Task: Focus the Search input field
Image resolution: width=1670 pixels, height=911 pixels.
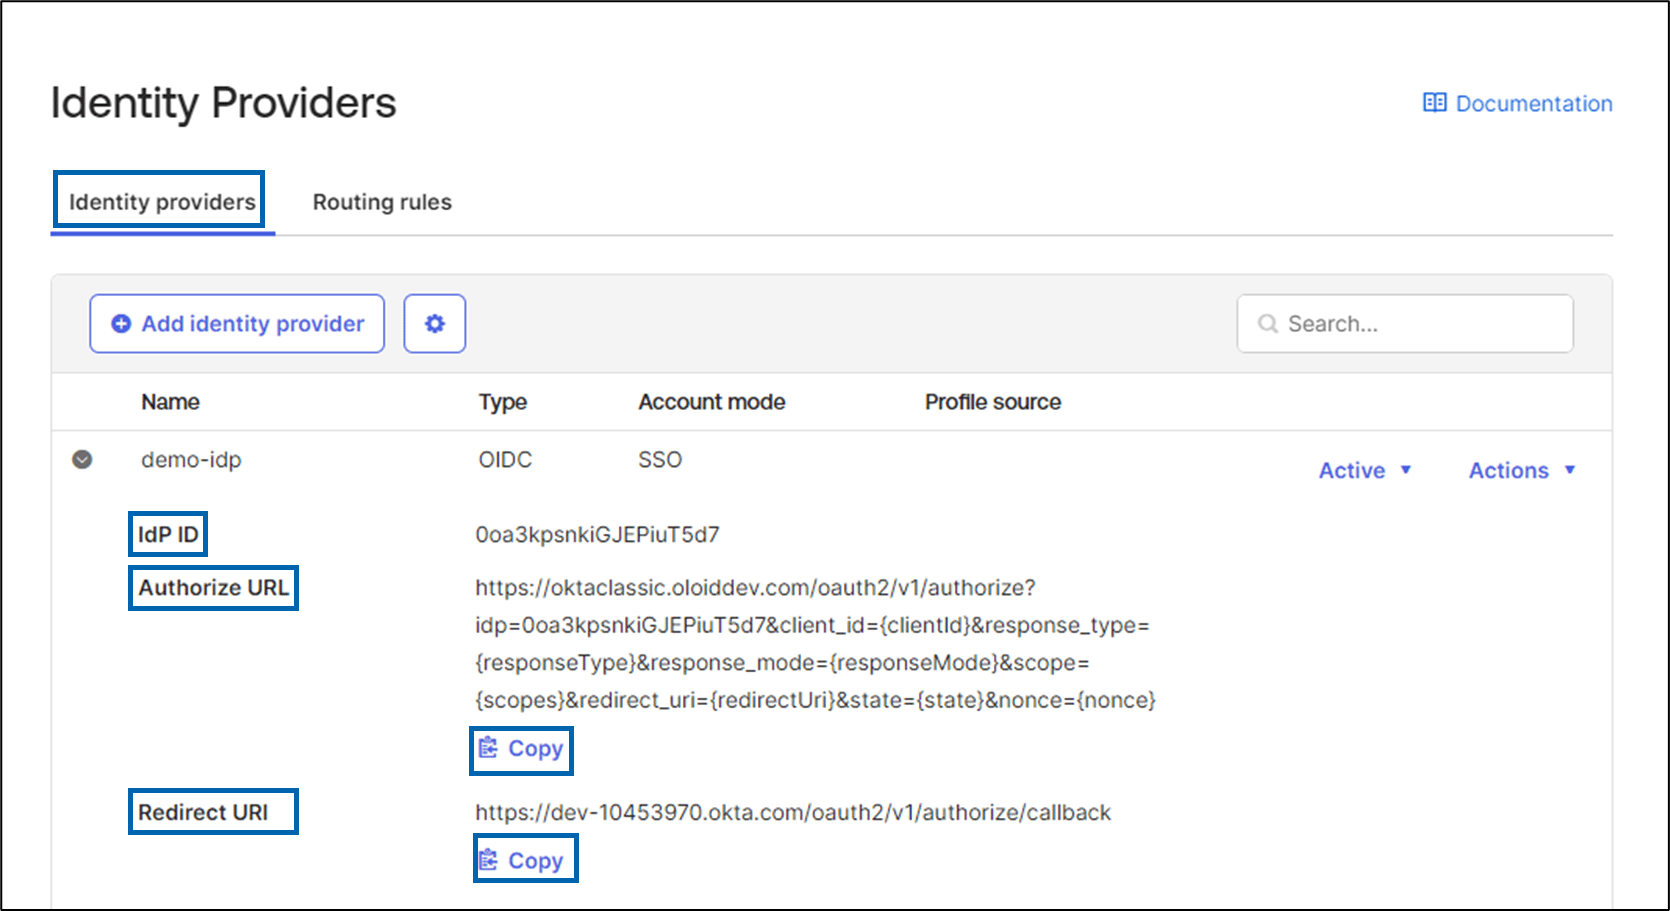Action: tap(1405, 323)
